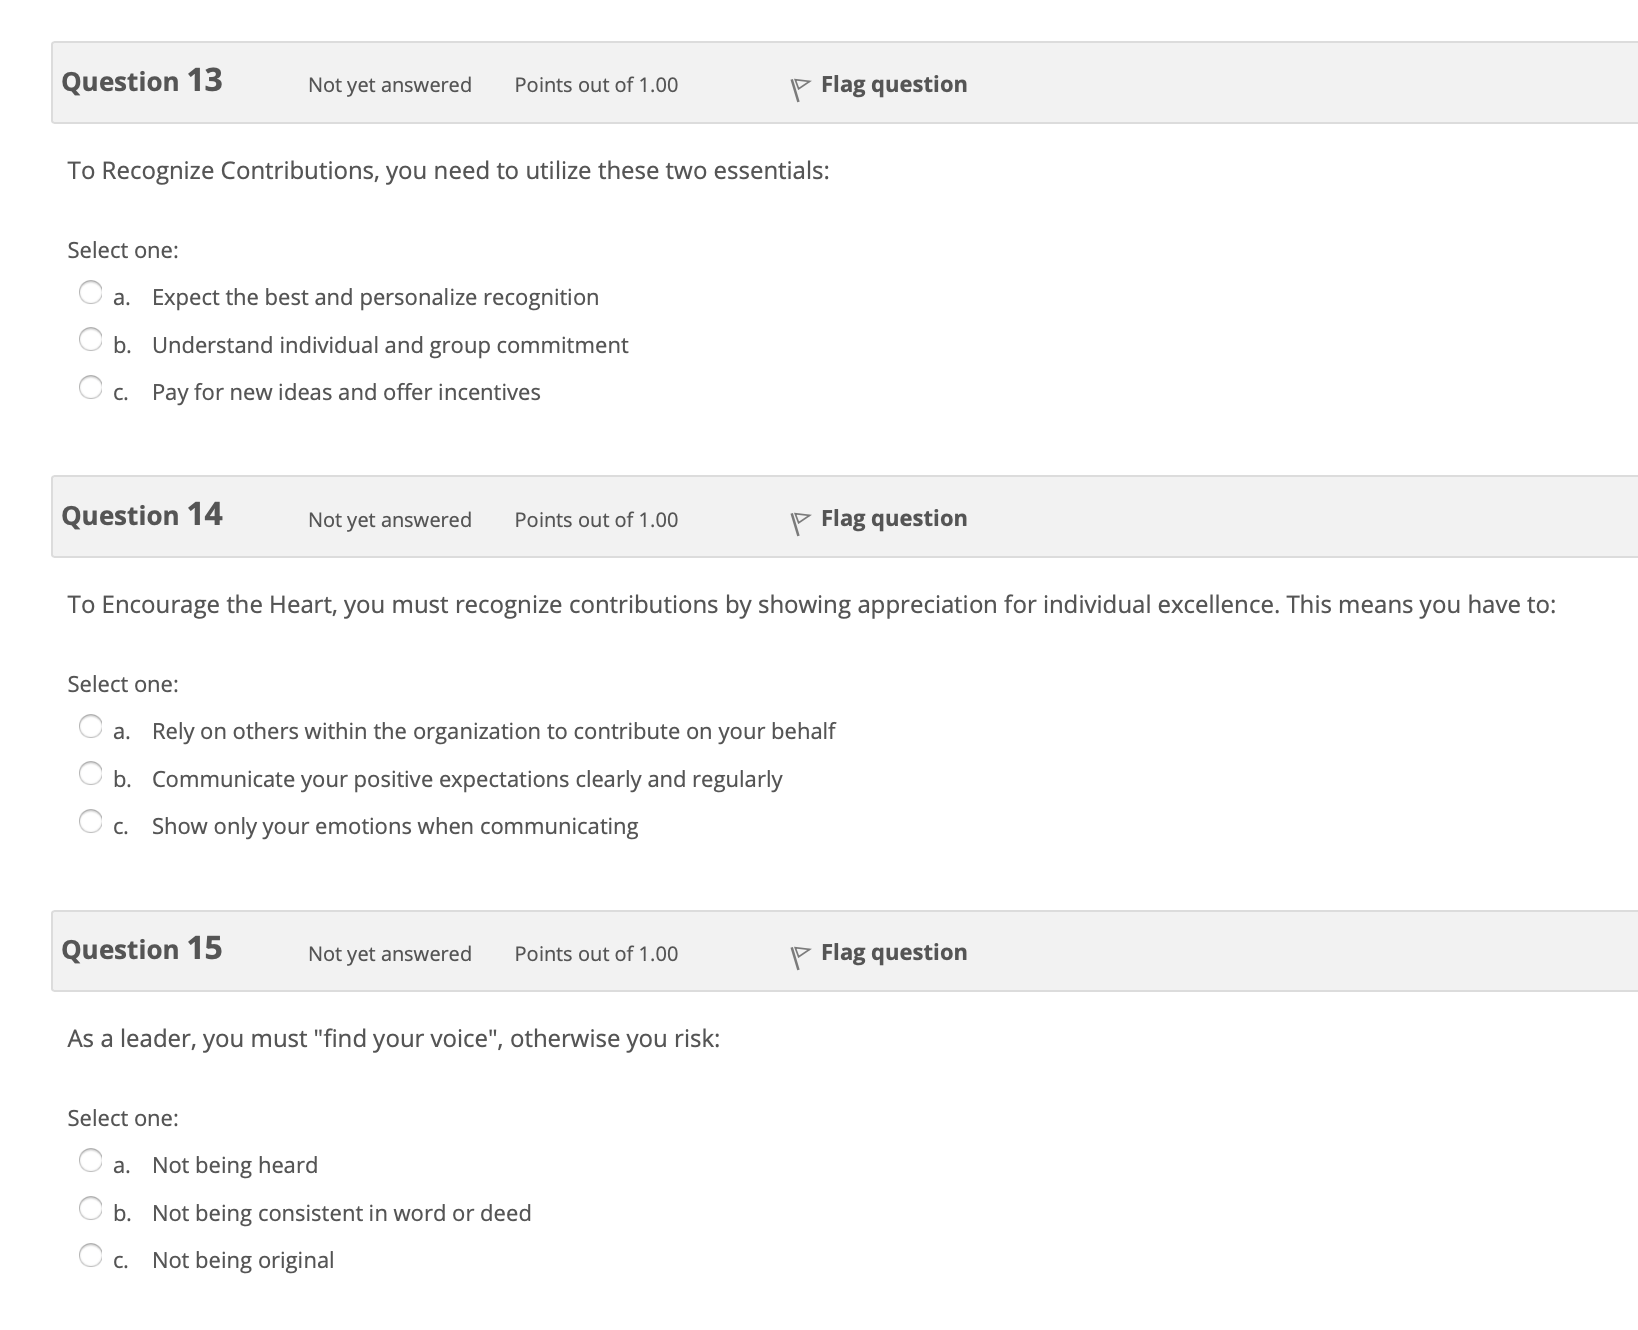Choose the 'Not being original' option
This screenshot has width=1638, height=1330.
(91, 1255)
